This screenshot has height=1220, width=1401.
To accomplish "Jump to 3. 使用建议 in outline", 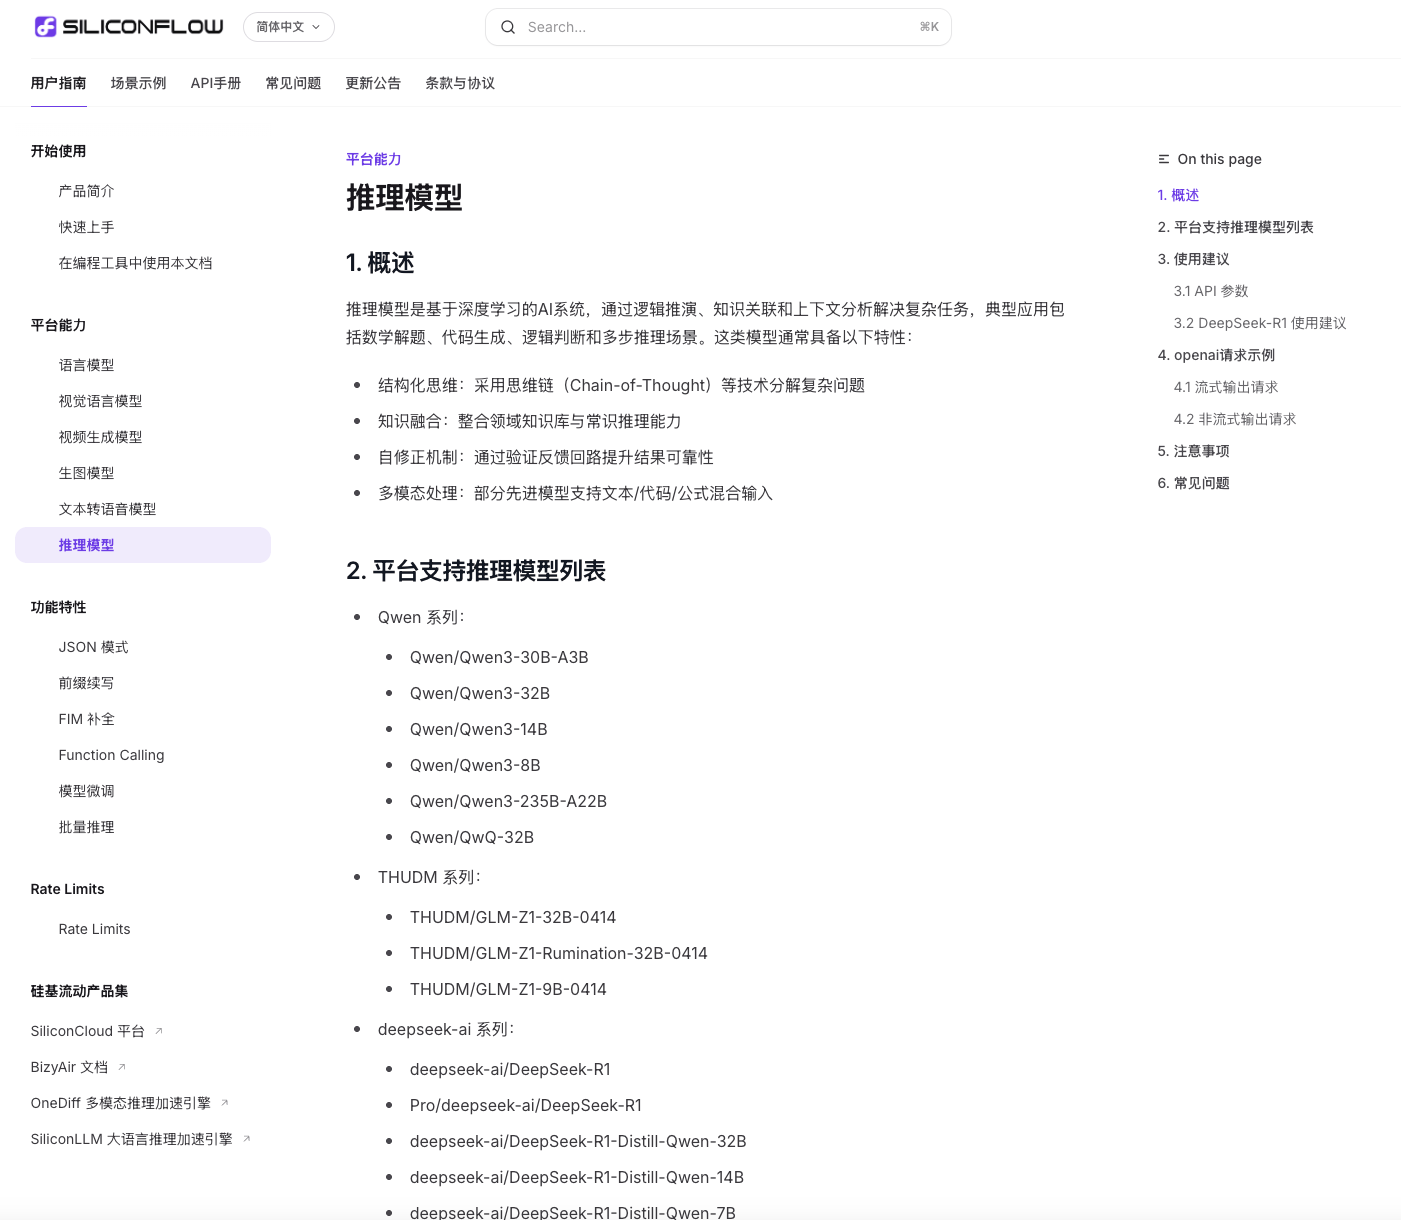I will pyautogui.click(x=1193, y=259).
